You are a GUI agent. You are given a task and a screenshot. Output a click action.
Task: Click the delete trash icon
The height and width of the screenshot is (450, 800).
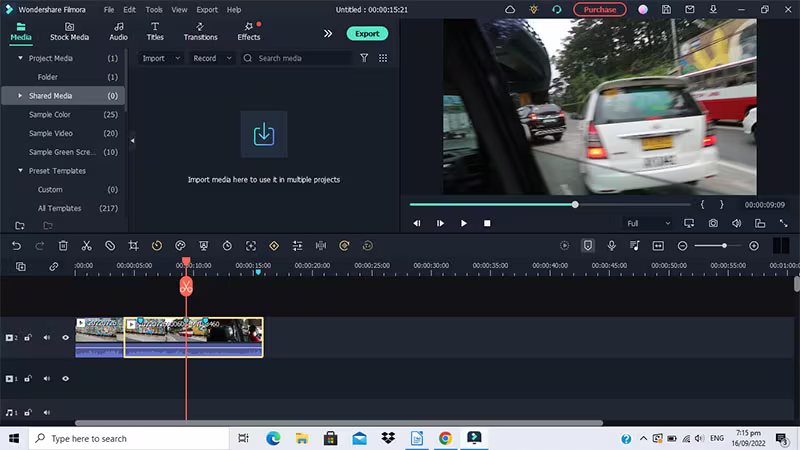click(63, 245)
